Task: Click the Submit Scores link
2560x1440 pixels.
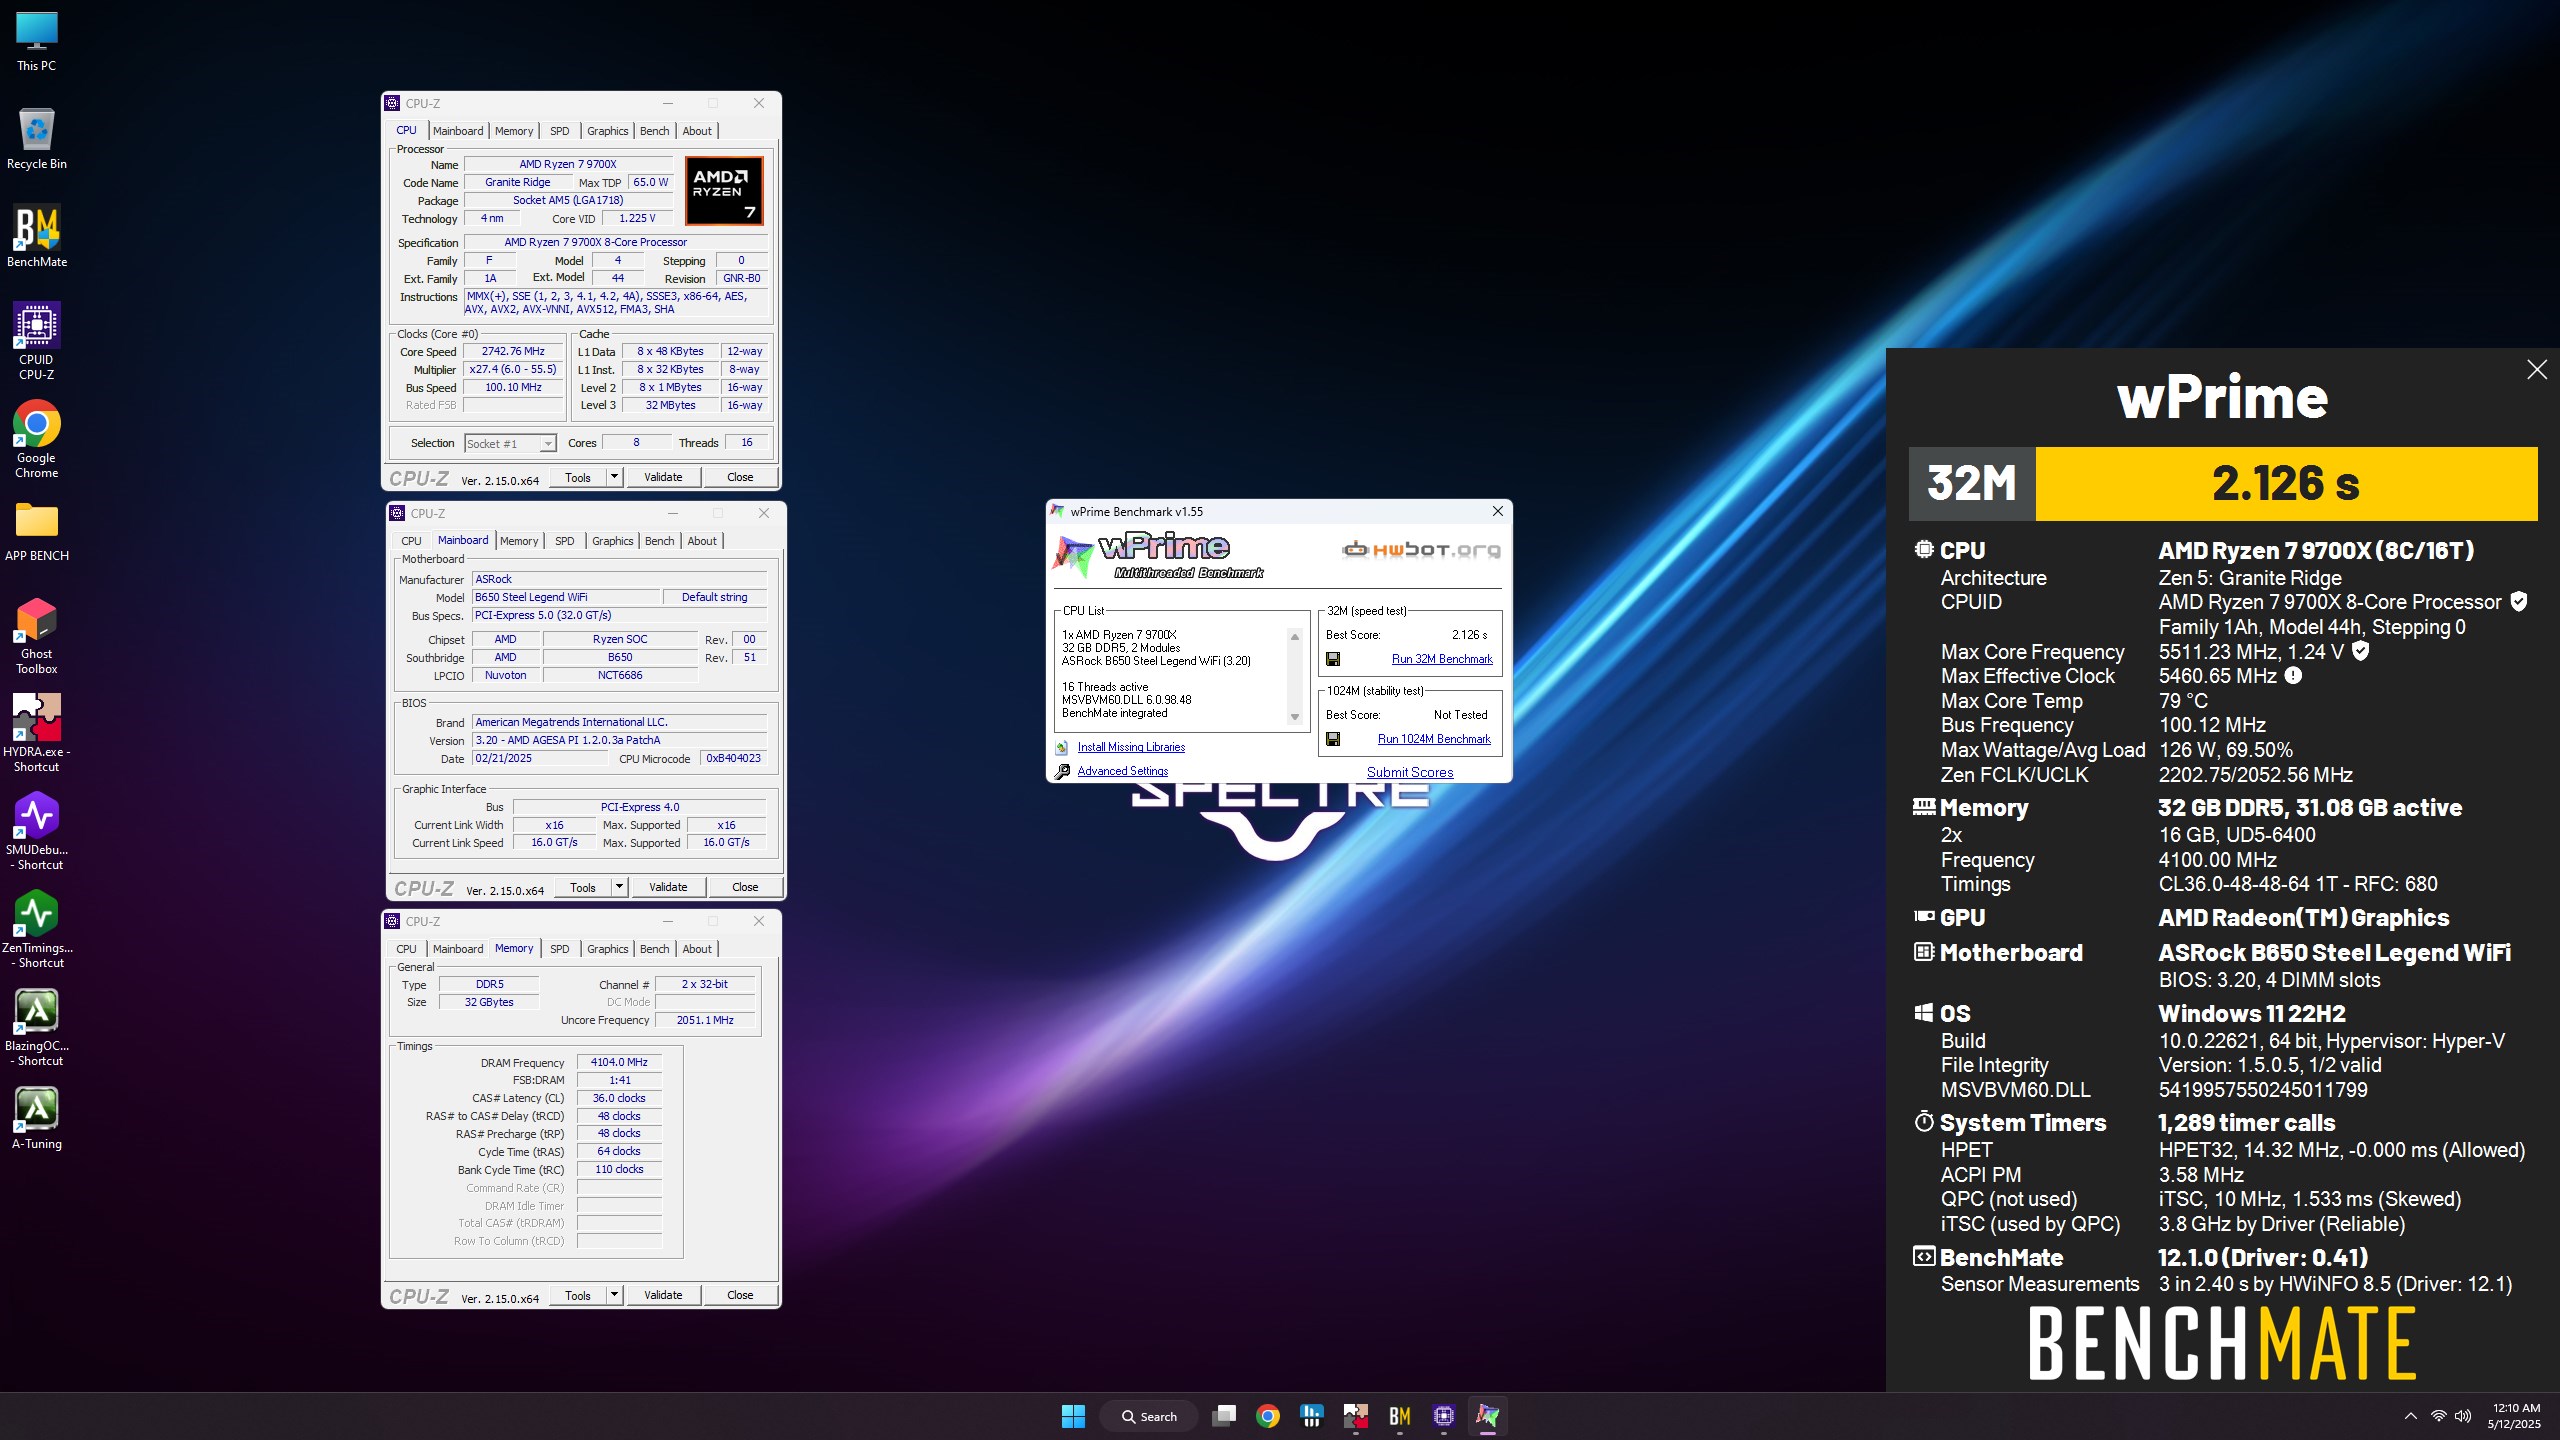Action: coord(1410,772)
